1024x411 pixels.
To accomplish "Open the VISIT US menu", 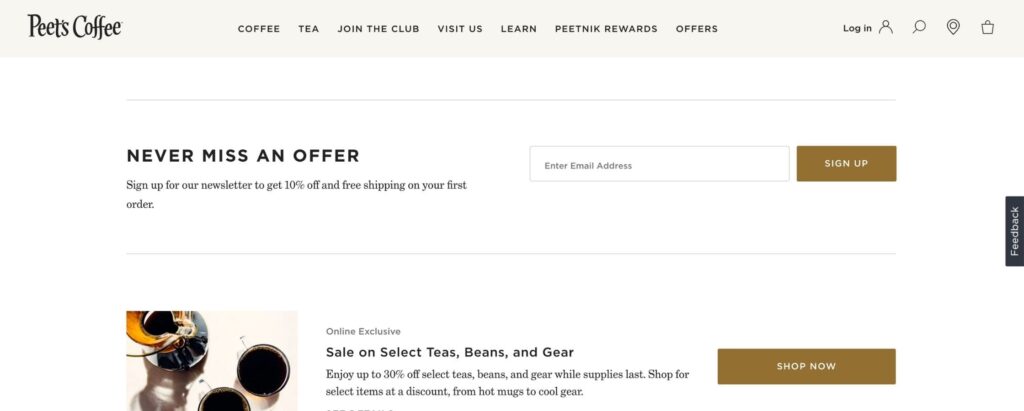I will point(460,29).
